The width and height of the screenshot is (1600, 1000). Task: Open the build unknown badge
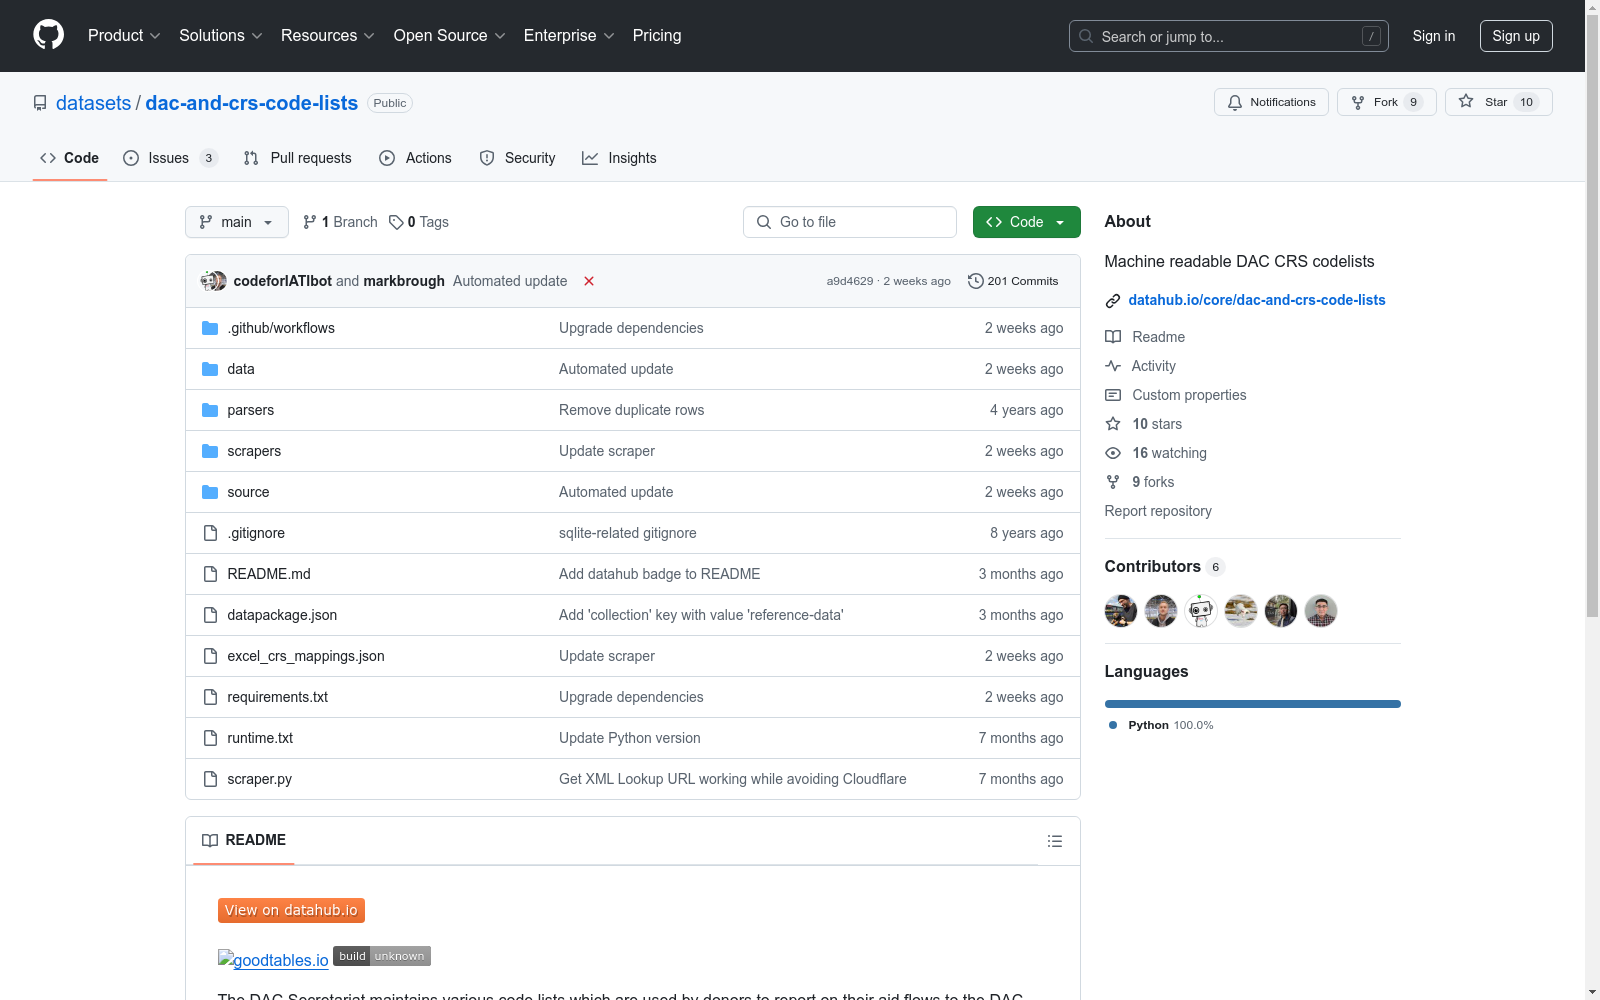[382, 956]
